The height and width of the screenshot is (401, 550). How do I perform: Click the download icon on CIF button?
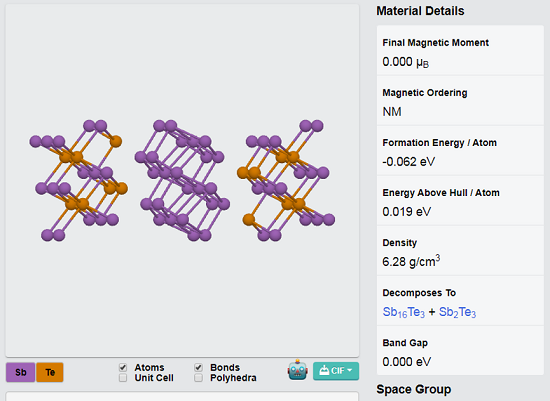click(324, 370)
